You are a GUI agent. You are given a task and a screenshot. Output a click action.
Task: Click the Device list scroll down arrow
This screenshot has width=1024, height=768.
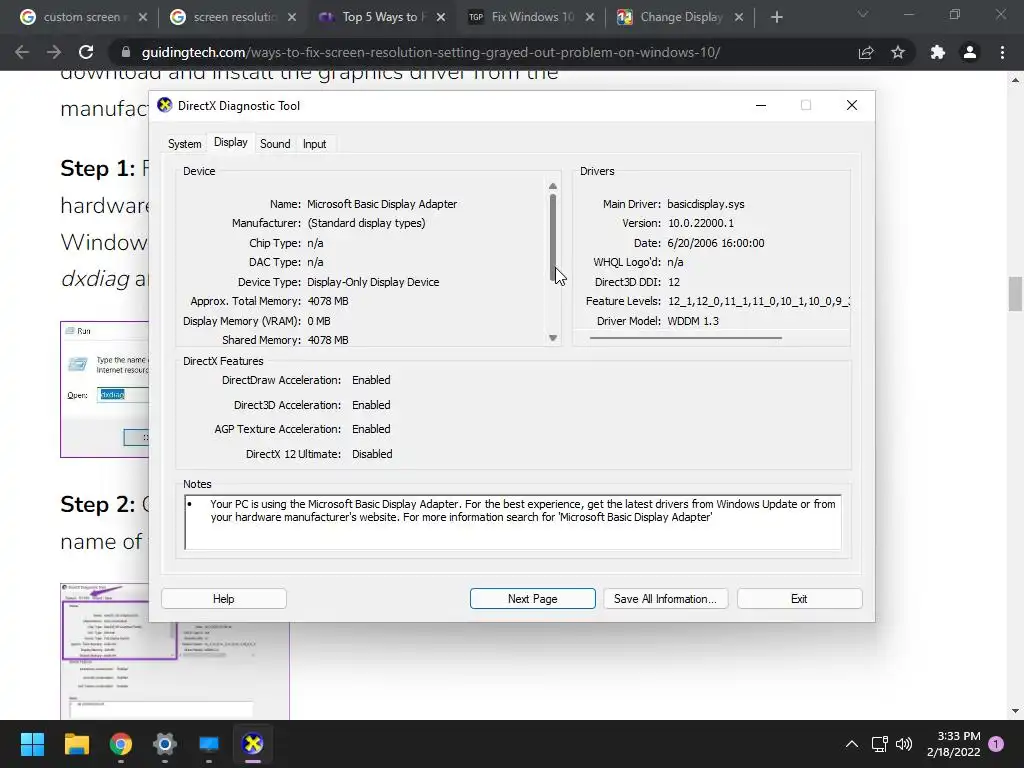[552, 338]
